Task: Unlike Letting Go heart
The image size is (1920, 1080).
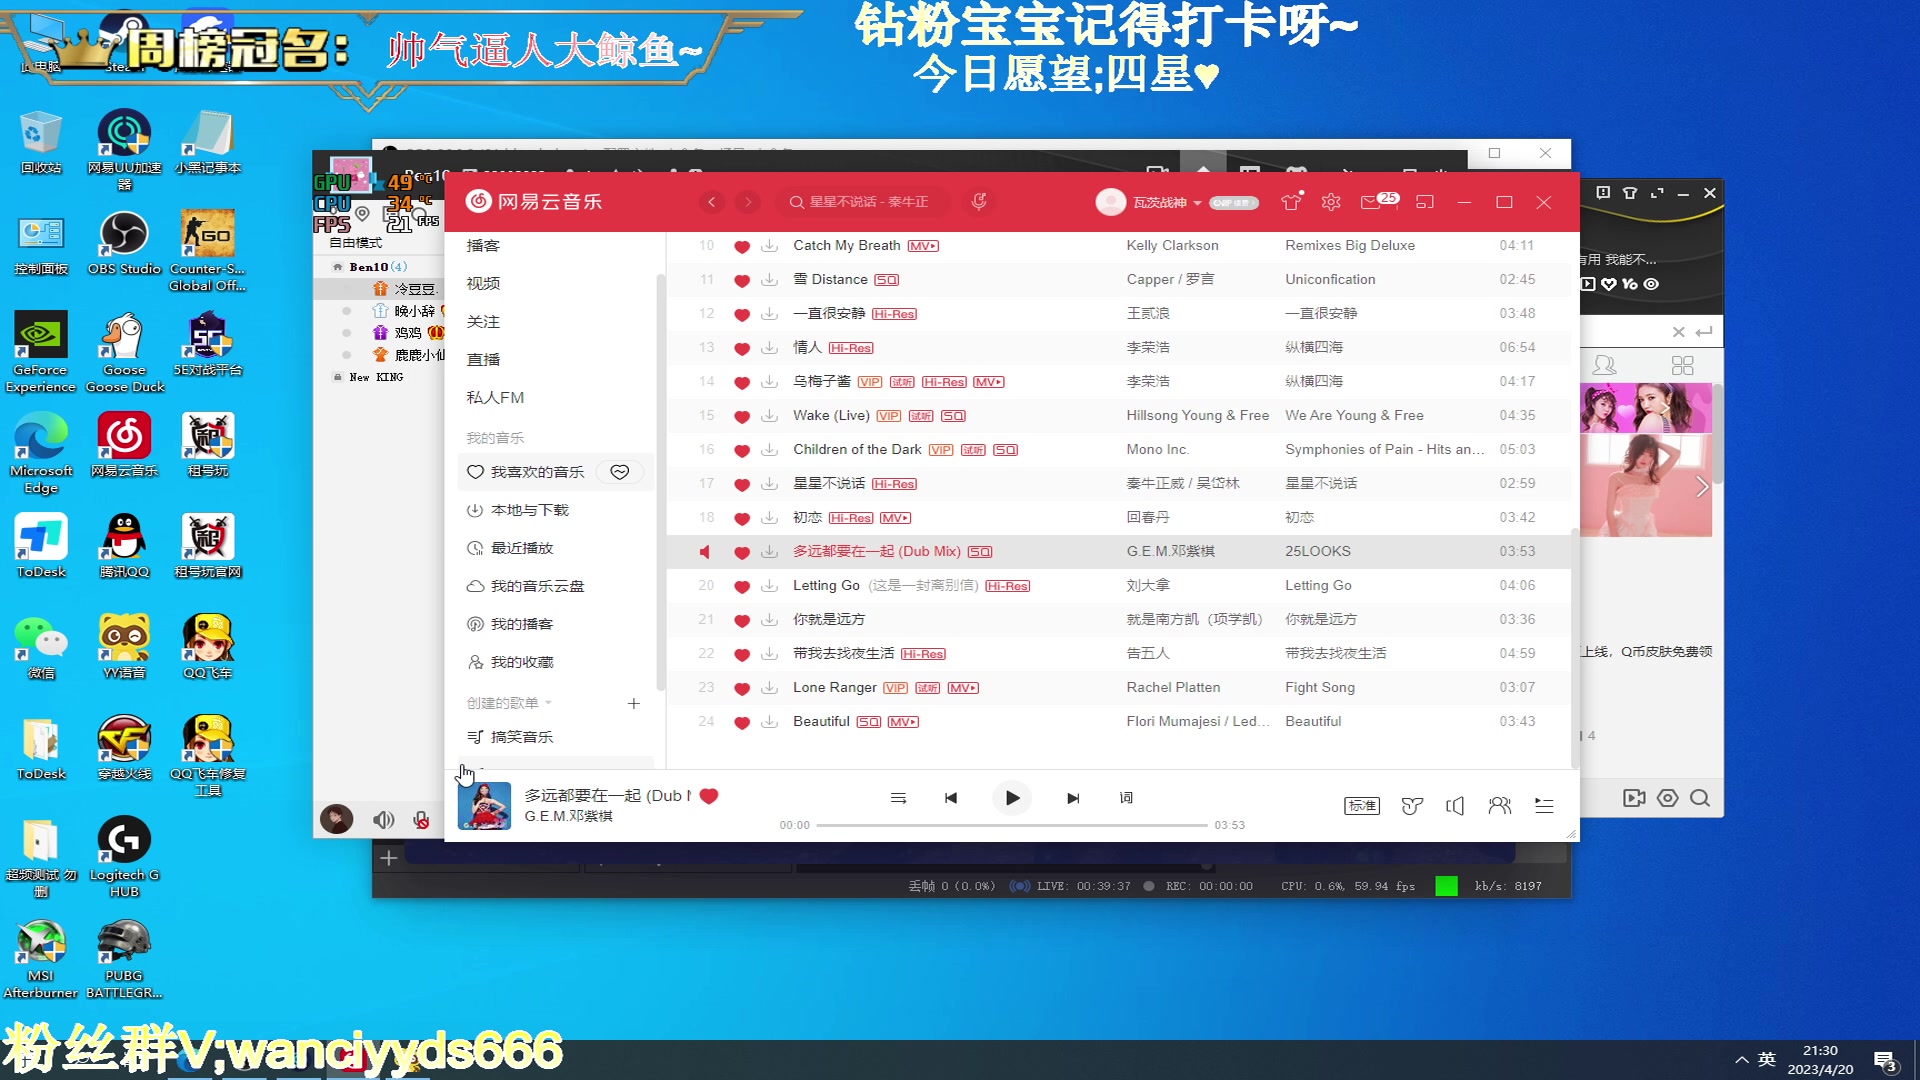Action: tap(742, 586)
